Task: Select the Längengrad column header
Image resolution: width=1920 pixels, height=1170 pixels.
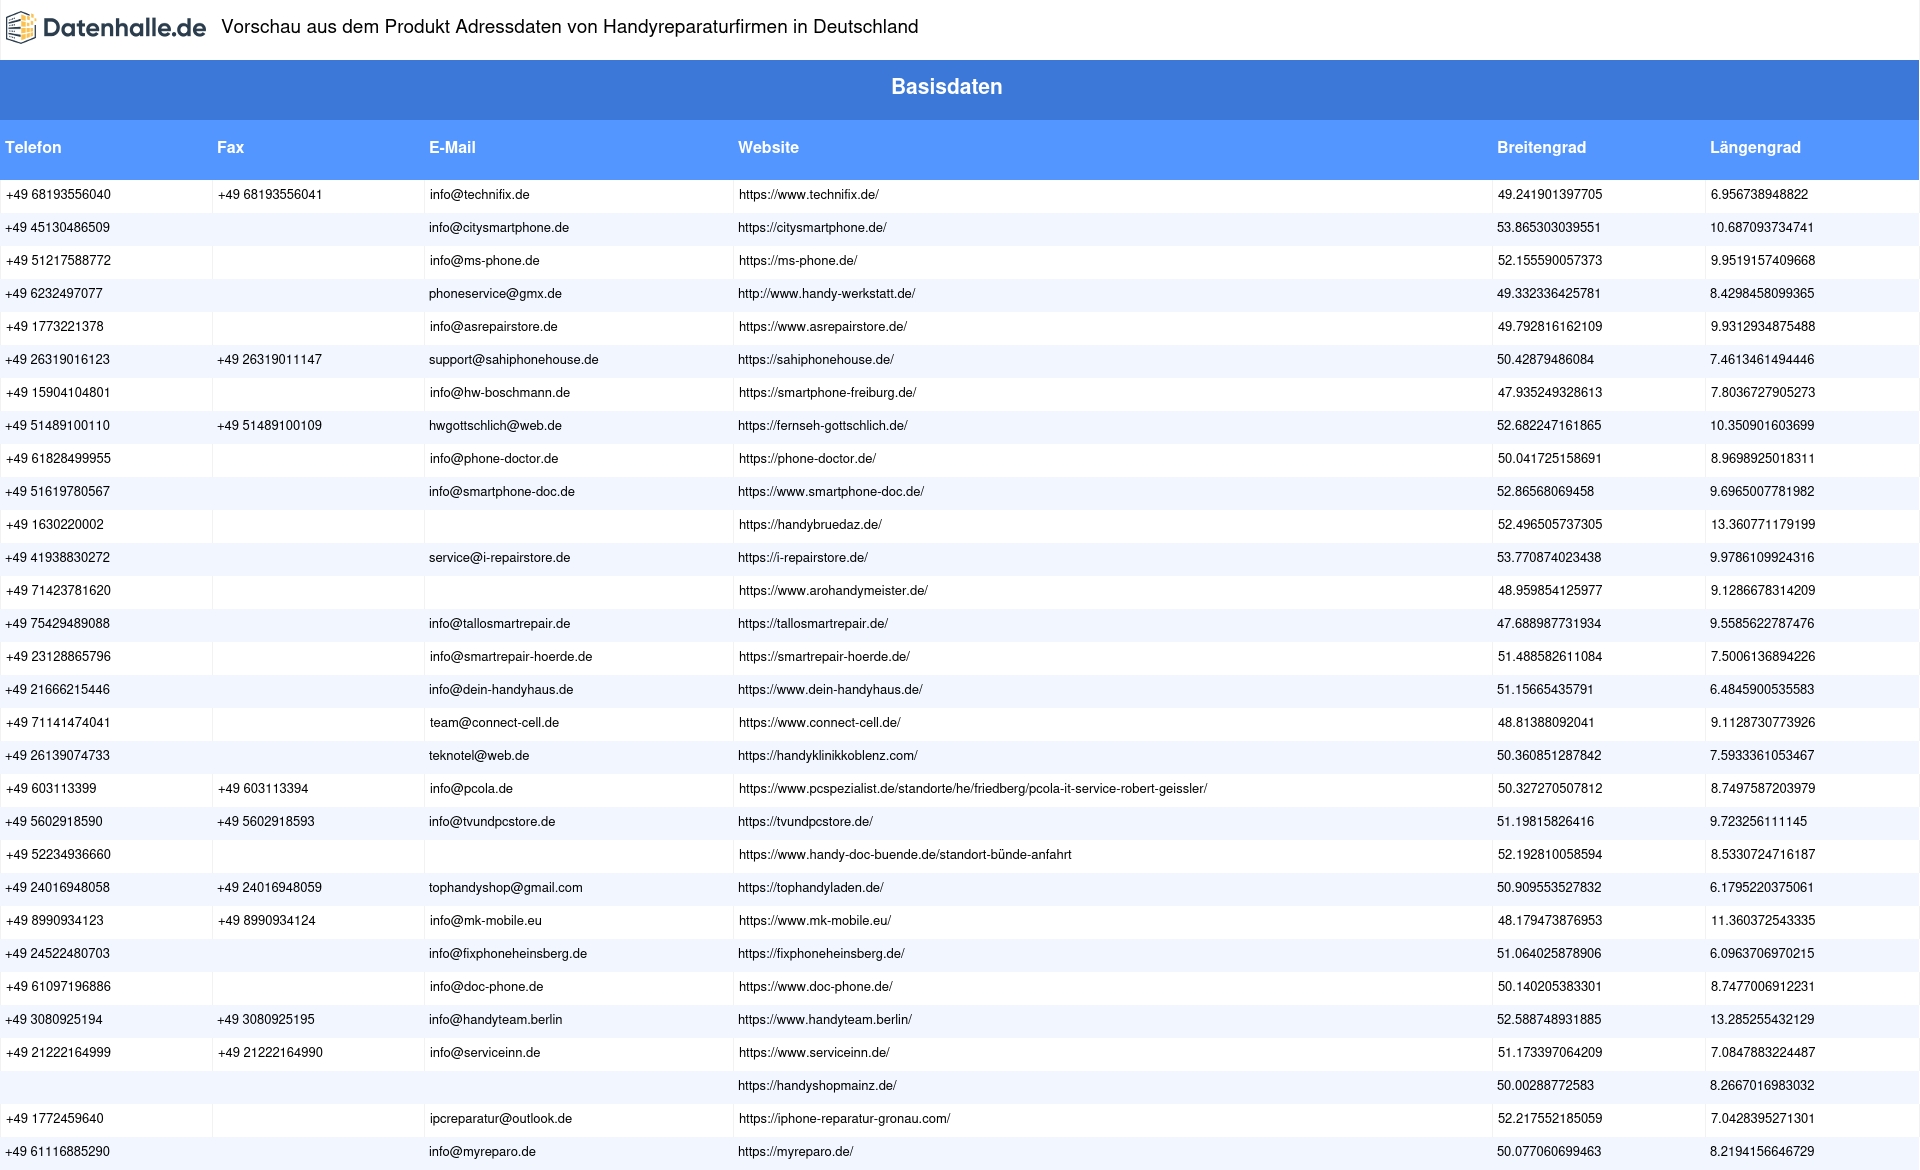Action: point(1755,147)
